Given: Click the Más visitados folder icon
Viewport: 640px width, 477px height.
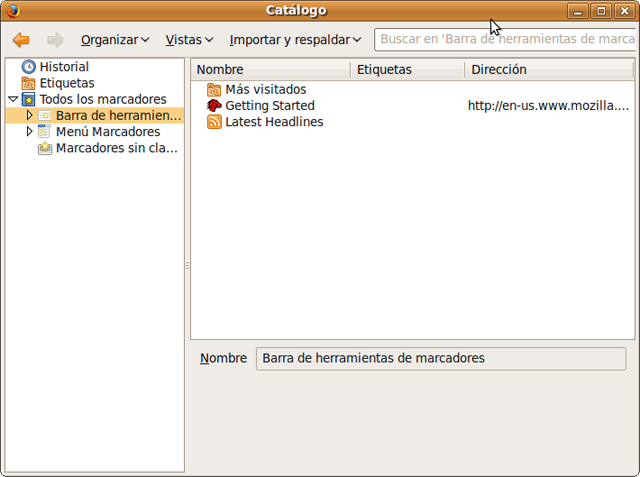Looking at the screenshot, I should (x=214, y=90).
